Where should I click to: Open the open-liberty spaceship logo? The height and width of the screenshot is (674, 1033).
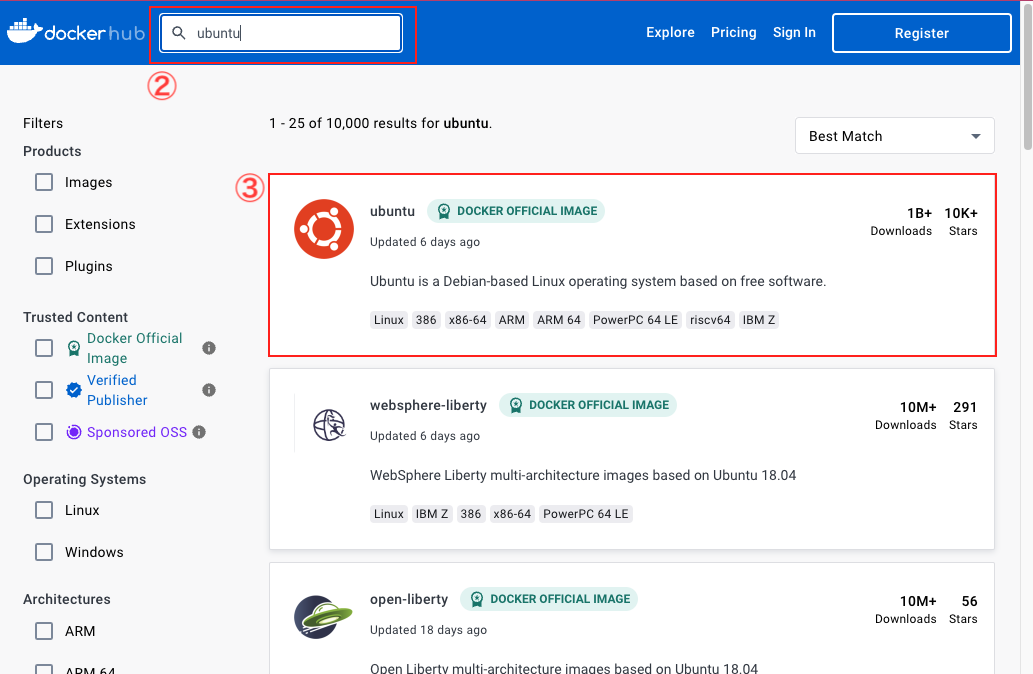click(323, 617)
